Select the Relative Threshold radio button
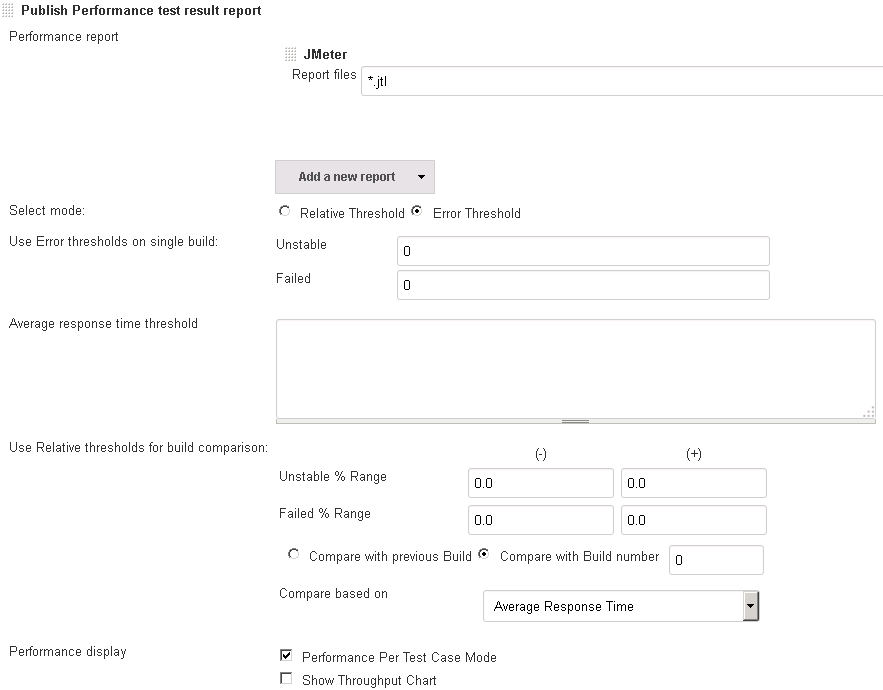Viewport: 883px width, 690px height. click(x=285, y=212)
